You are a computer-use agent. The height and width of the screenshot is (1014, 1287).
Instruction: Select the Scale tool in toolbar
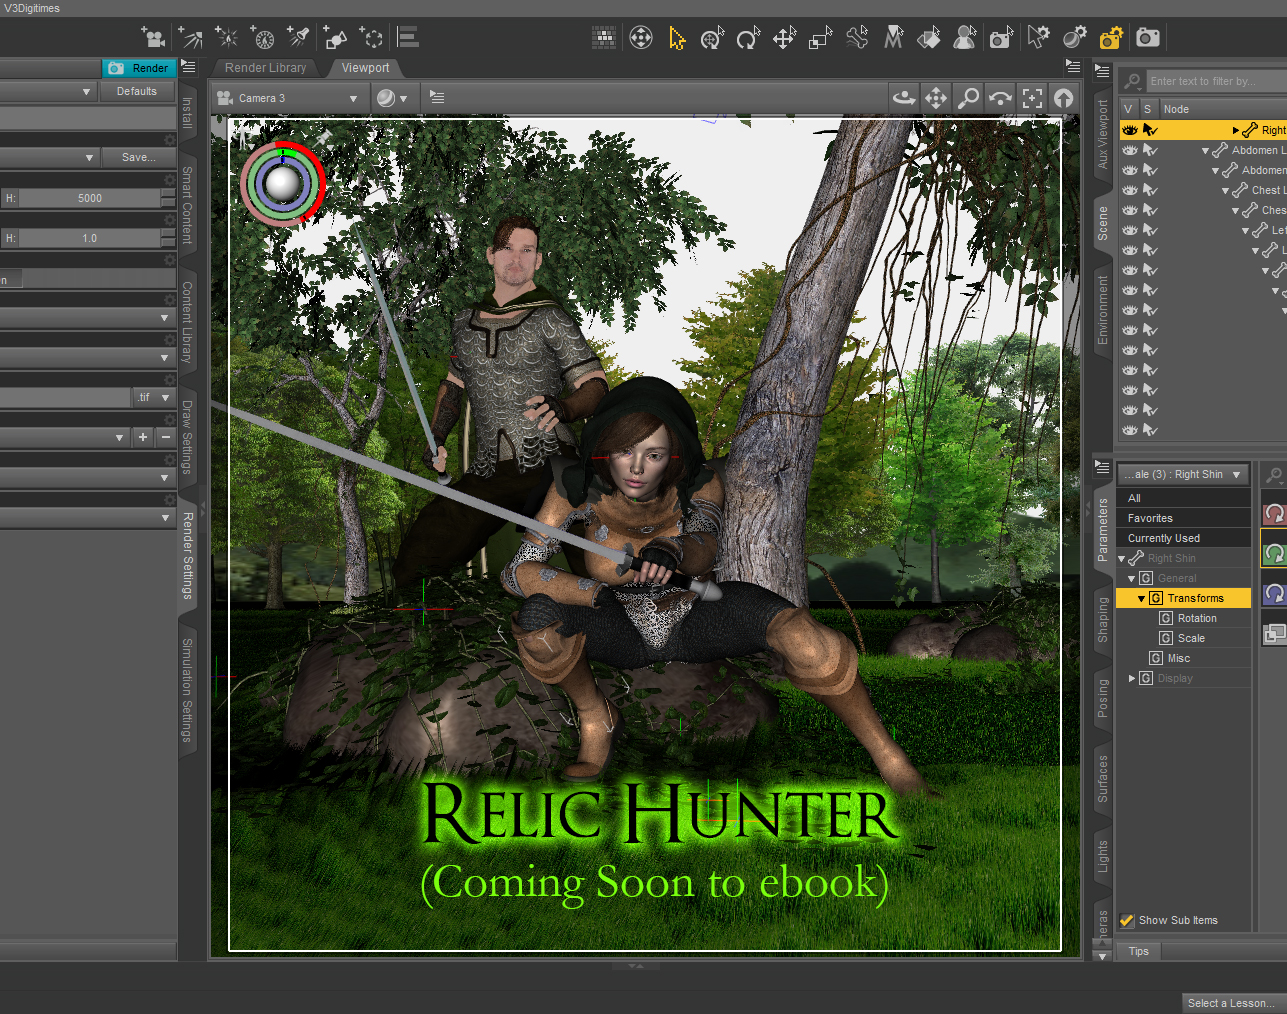click(x=820, y=39)
